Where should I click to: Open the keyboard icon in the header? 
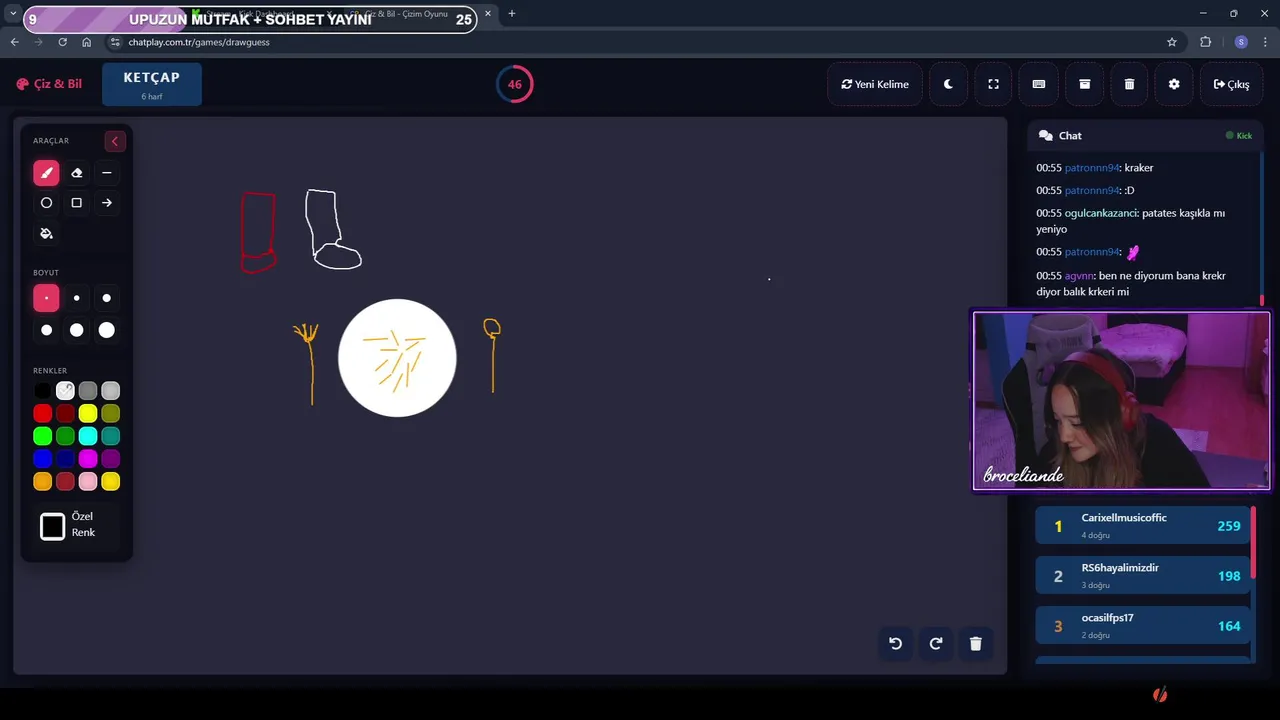(x=1039, y=84)
